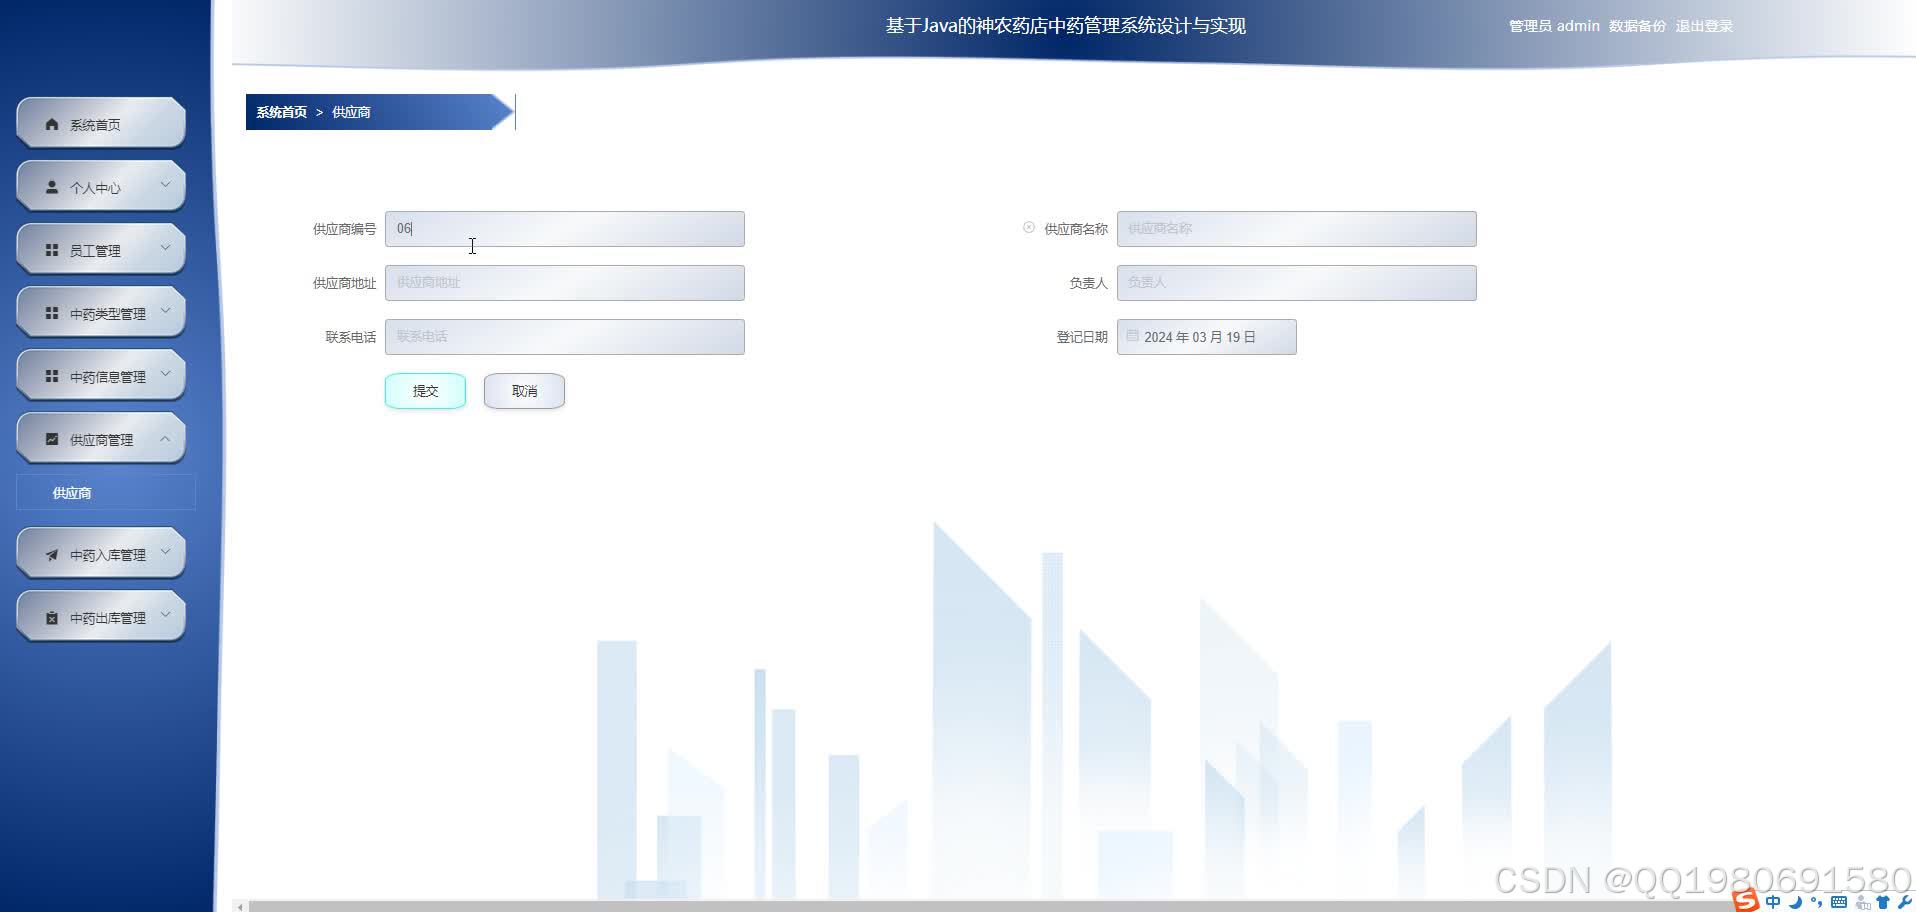Select the 供应商 submenu item
Viewport: 1916px width, 912px height.
[106, 493]
